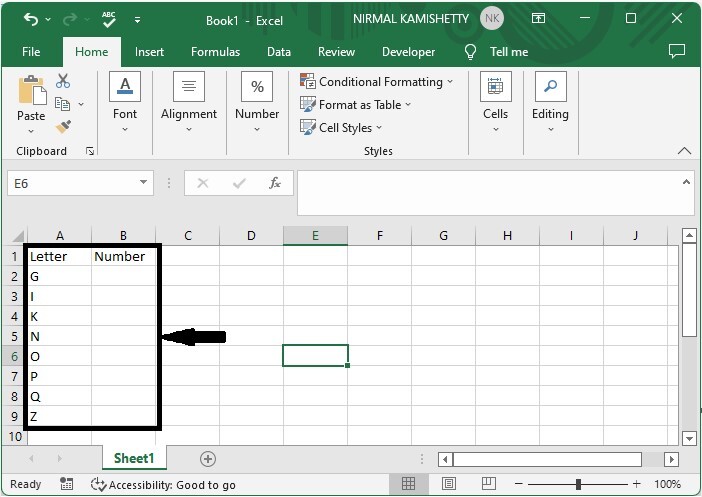Expand the Paste options arrow

tap(31, 131)
